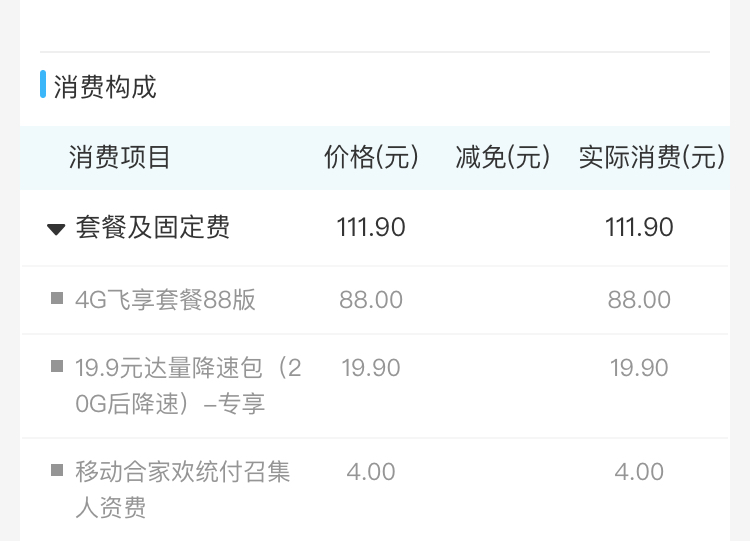Tap the 实际消费(元) column header
Image resolution: width=750 pixels, height=541 pixels.
(x=651, y=157)
